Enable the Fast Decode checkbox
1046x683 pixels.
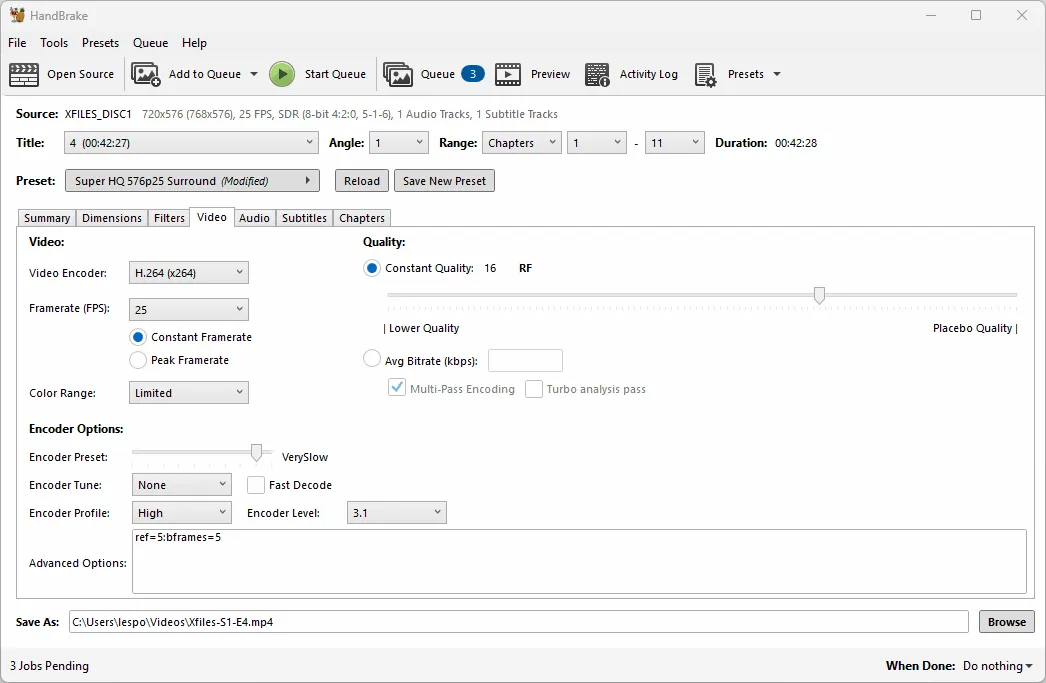tap(255, 485)
